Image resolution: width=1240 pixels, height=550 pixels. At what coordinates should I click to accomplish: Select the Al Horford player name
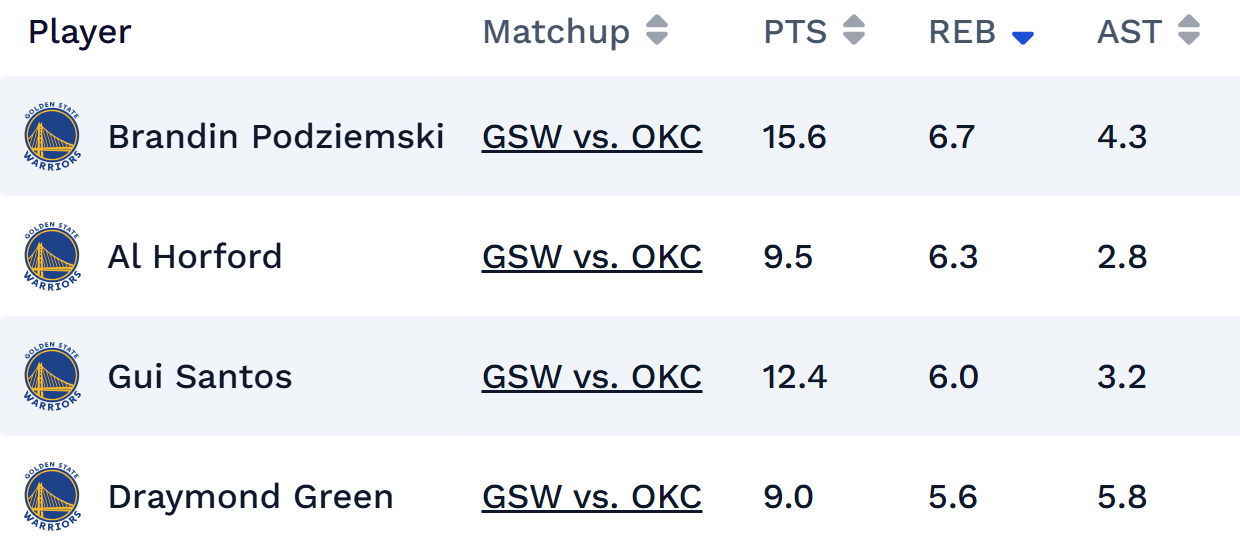click(x=195, y=257)
